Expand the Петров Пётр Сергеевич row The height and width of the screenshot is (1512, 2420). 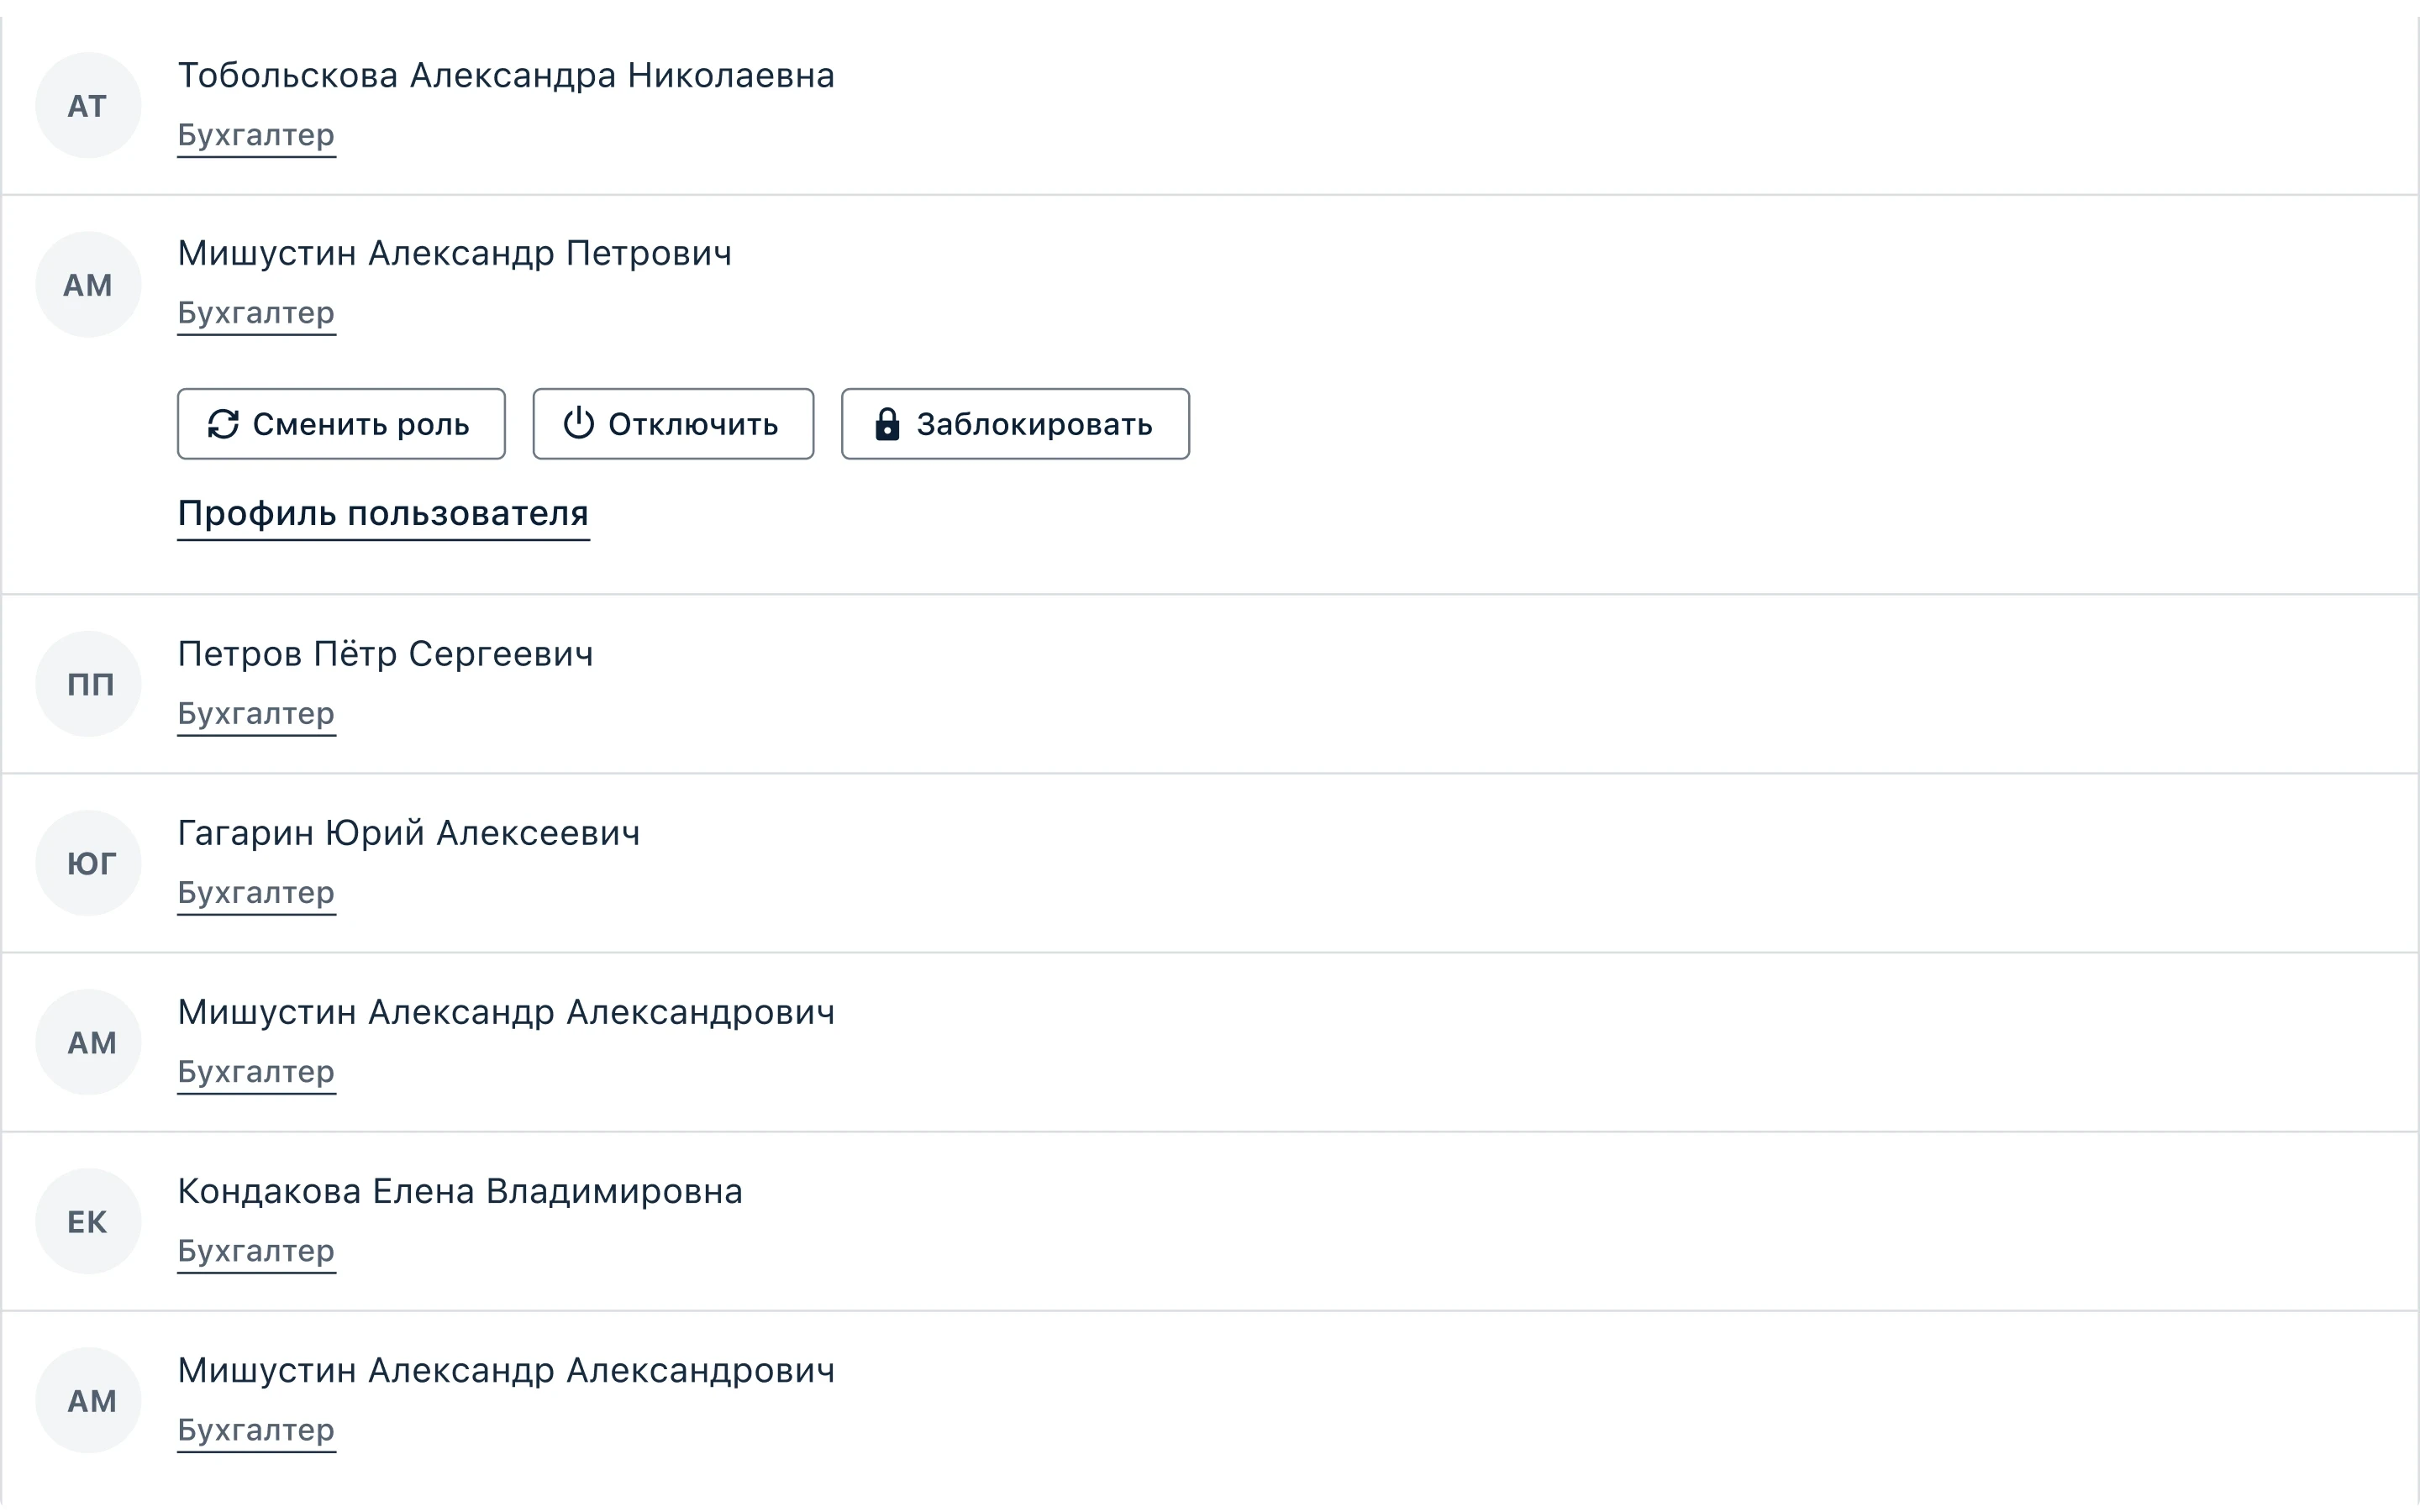[x=1210, y=684]
